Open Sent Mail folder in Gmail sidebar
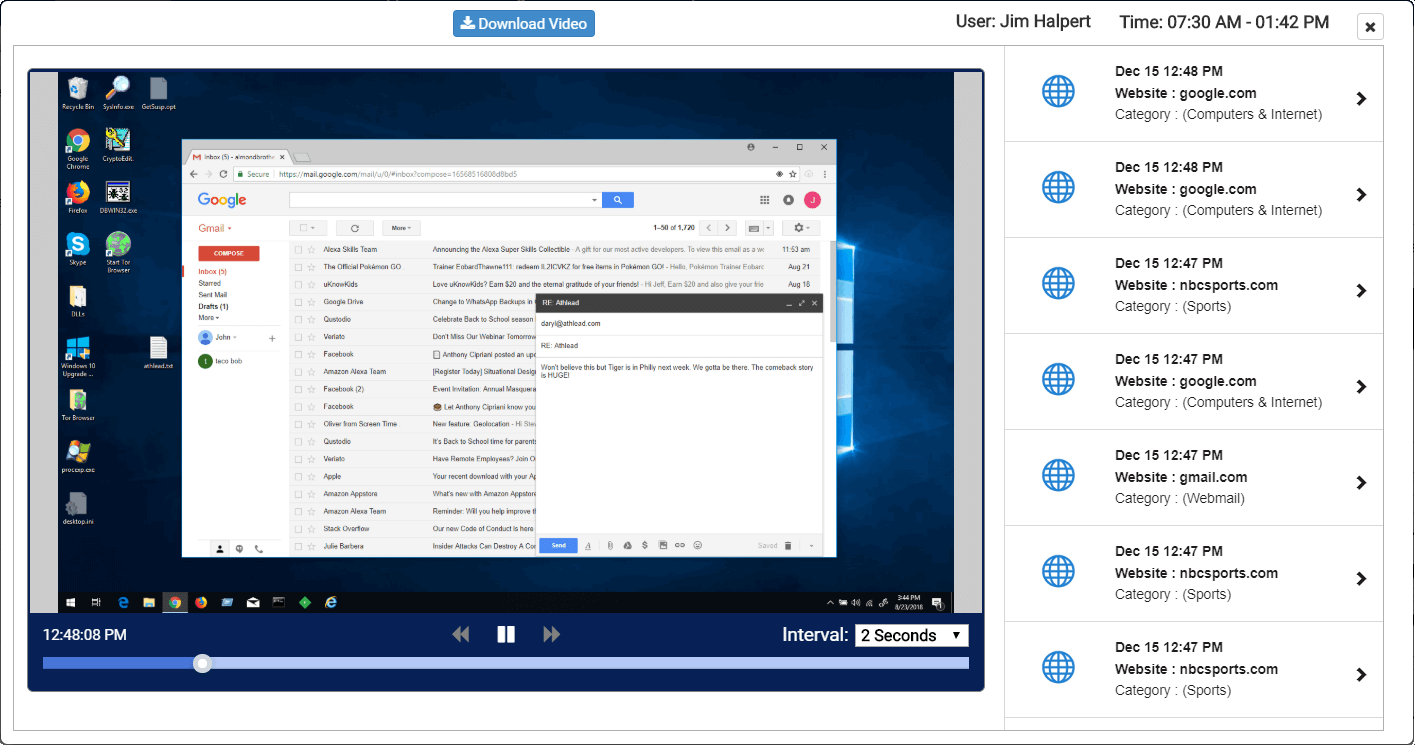 coord(212,295)
